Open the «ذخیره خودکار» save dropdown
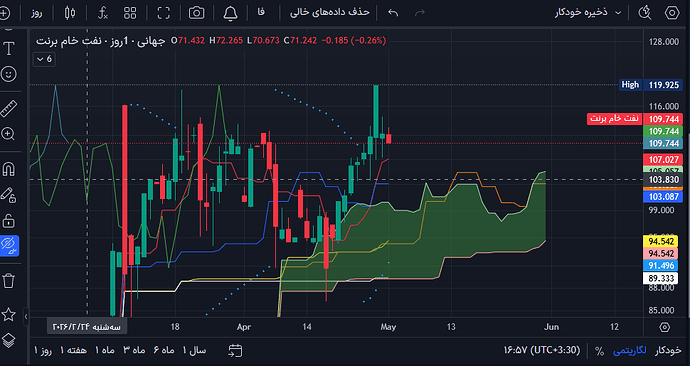 click(x=588, y=12)
